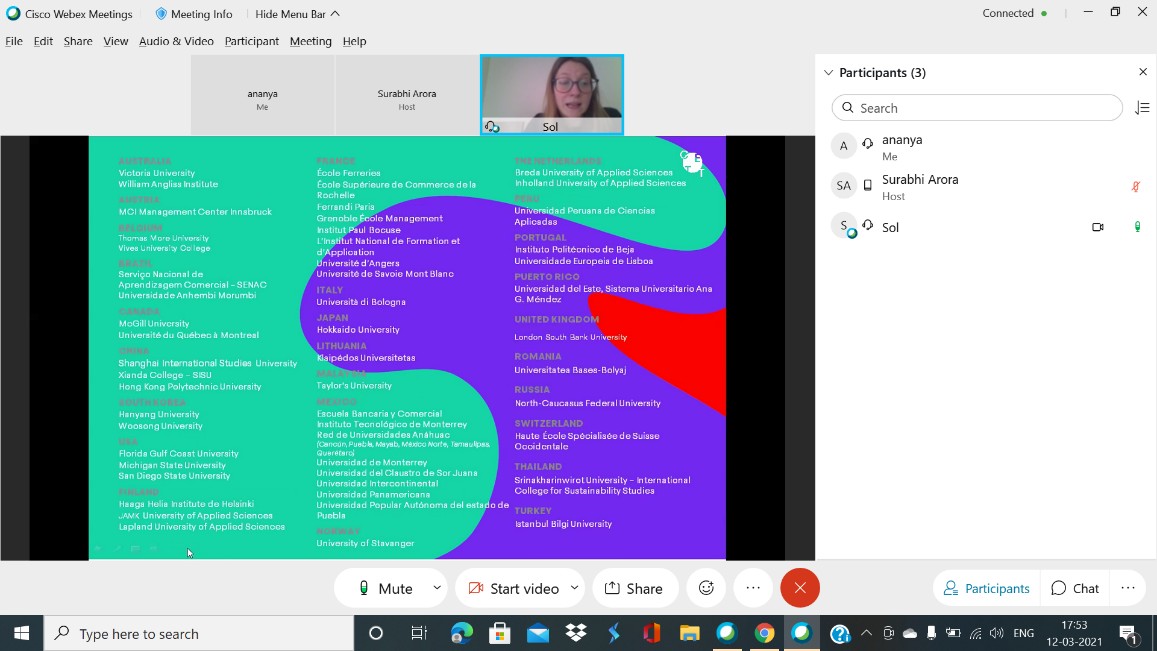The image size is (1157, 651).
Task: Open File Explorer from the taskbar
Action: tap(689, 633)
